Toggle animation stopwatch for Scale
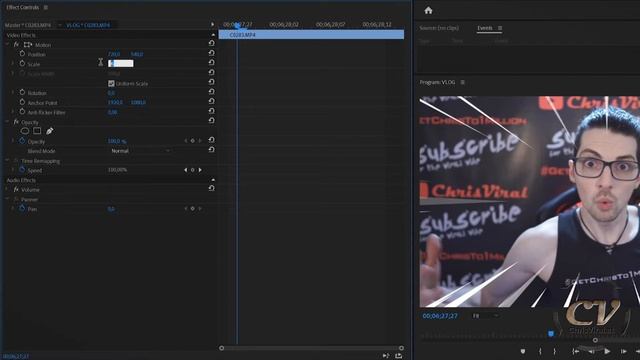The width and height of the screenshot is (640, 360). 22,64
